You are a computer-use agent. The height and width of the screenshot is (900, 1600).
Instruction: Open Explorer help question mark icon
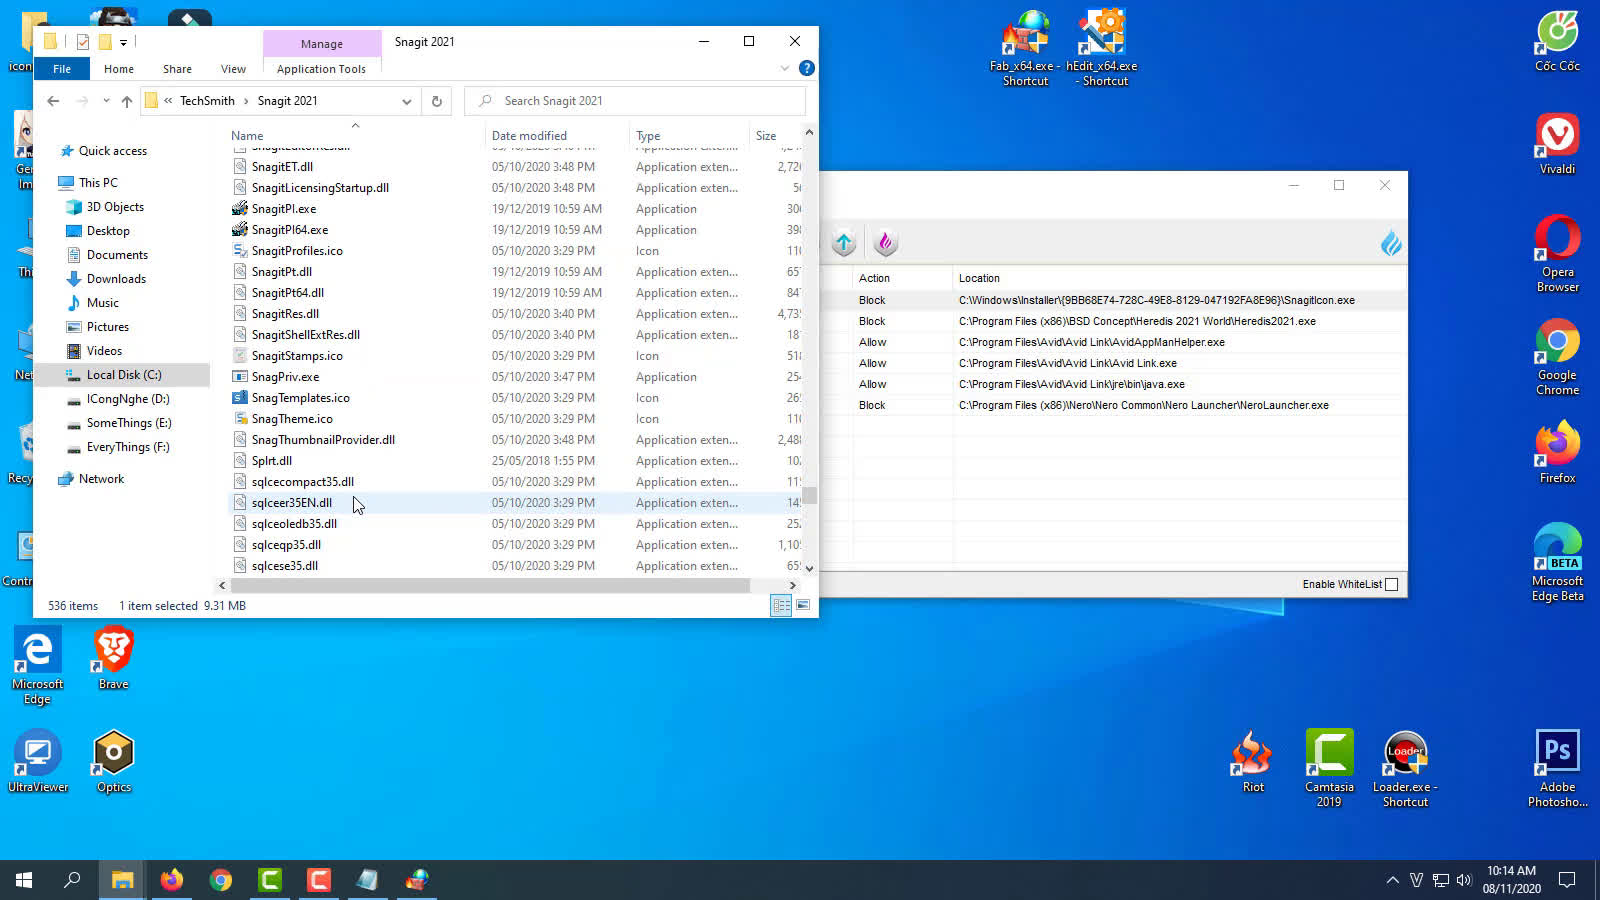click(807, 68)
